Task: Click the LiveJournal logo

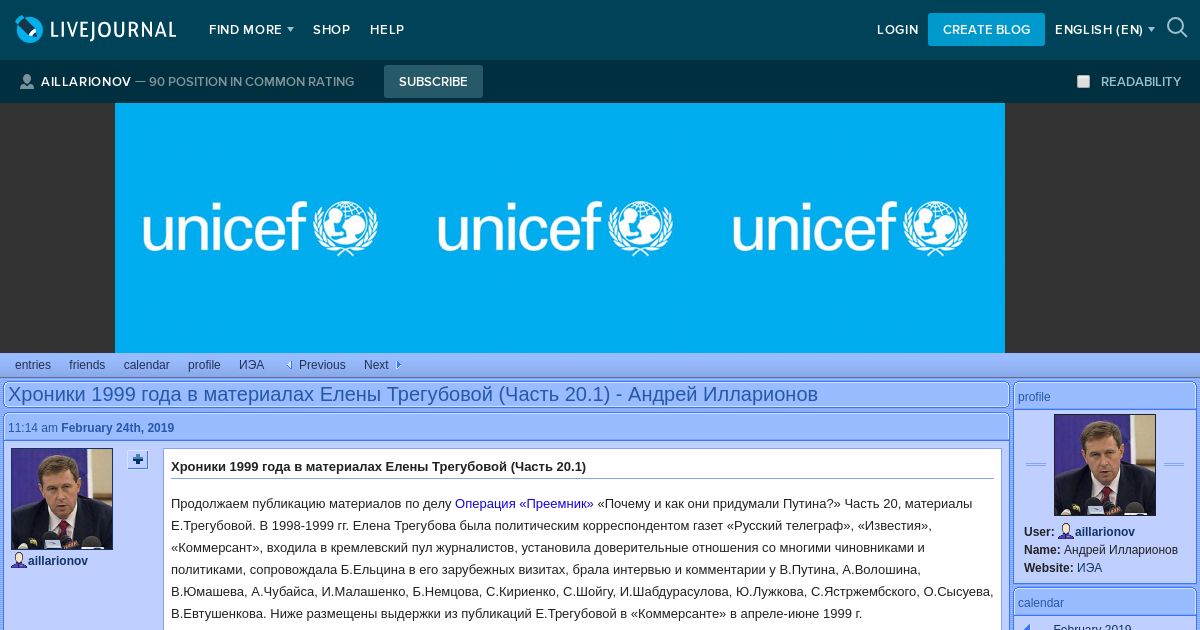Action: point(96,29)
